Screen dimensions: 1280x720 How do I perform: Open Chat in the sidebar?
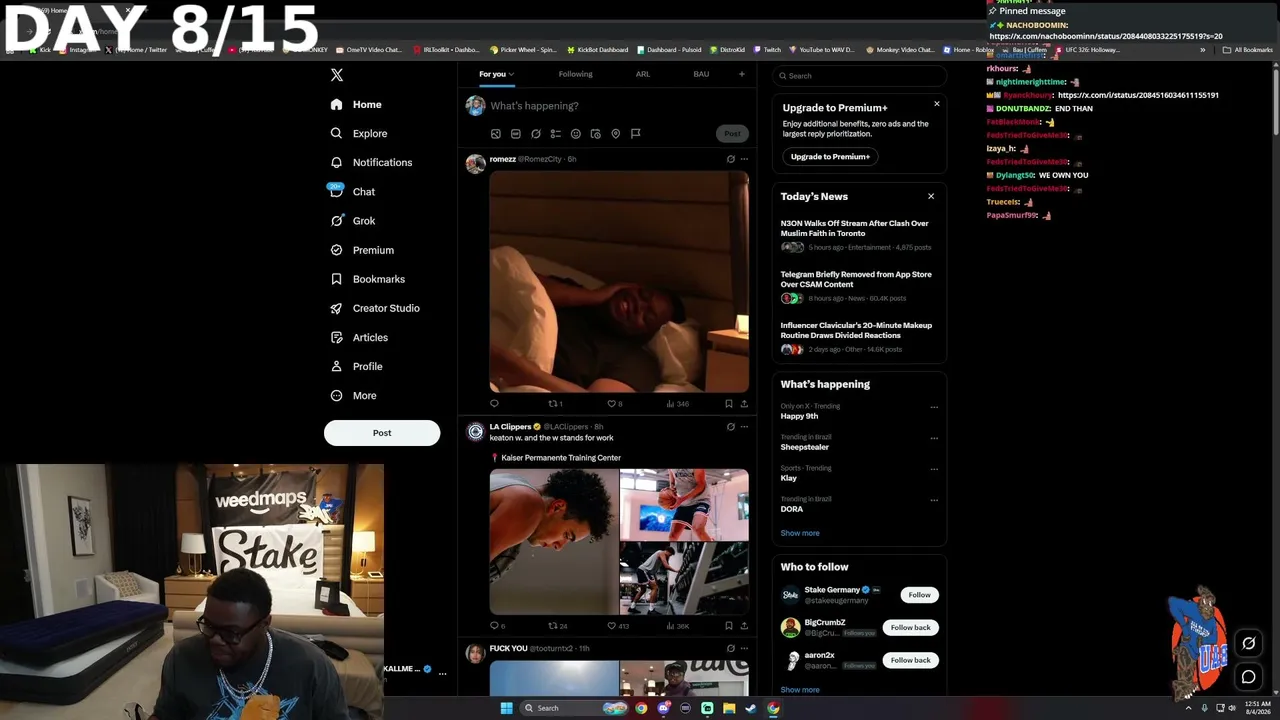[353, 191]
